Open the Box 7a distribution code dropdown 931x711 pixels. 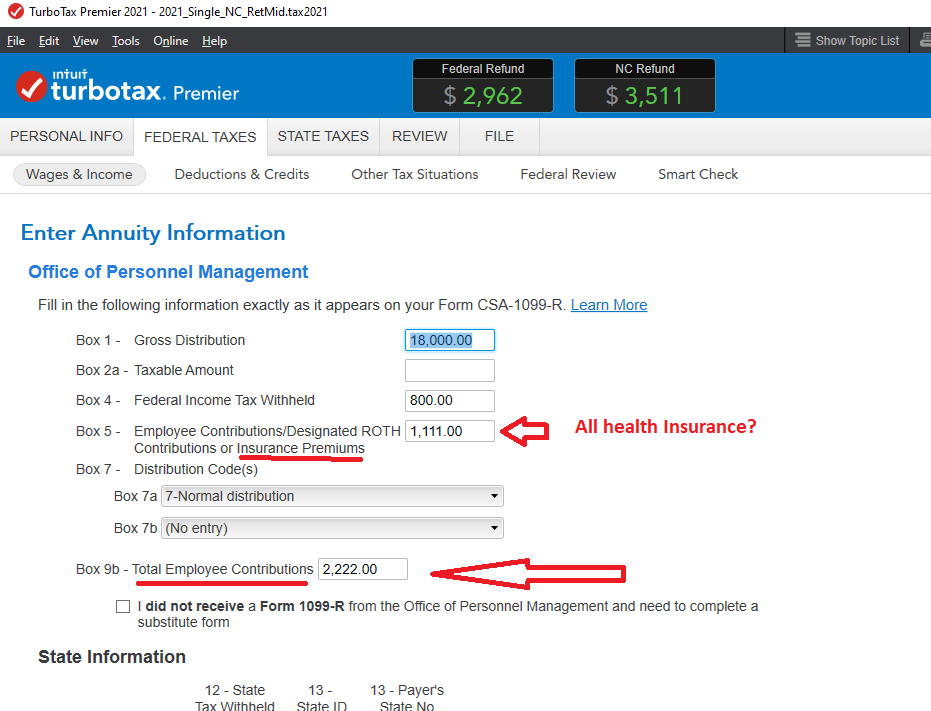(332, 496)
